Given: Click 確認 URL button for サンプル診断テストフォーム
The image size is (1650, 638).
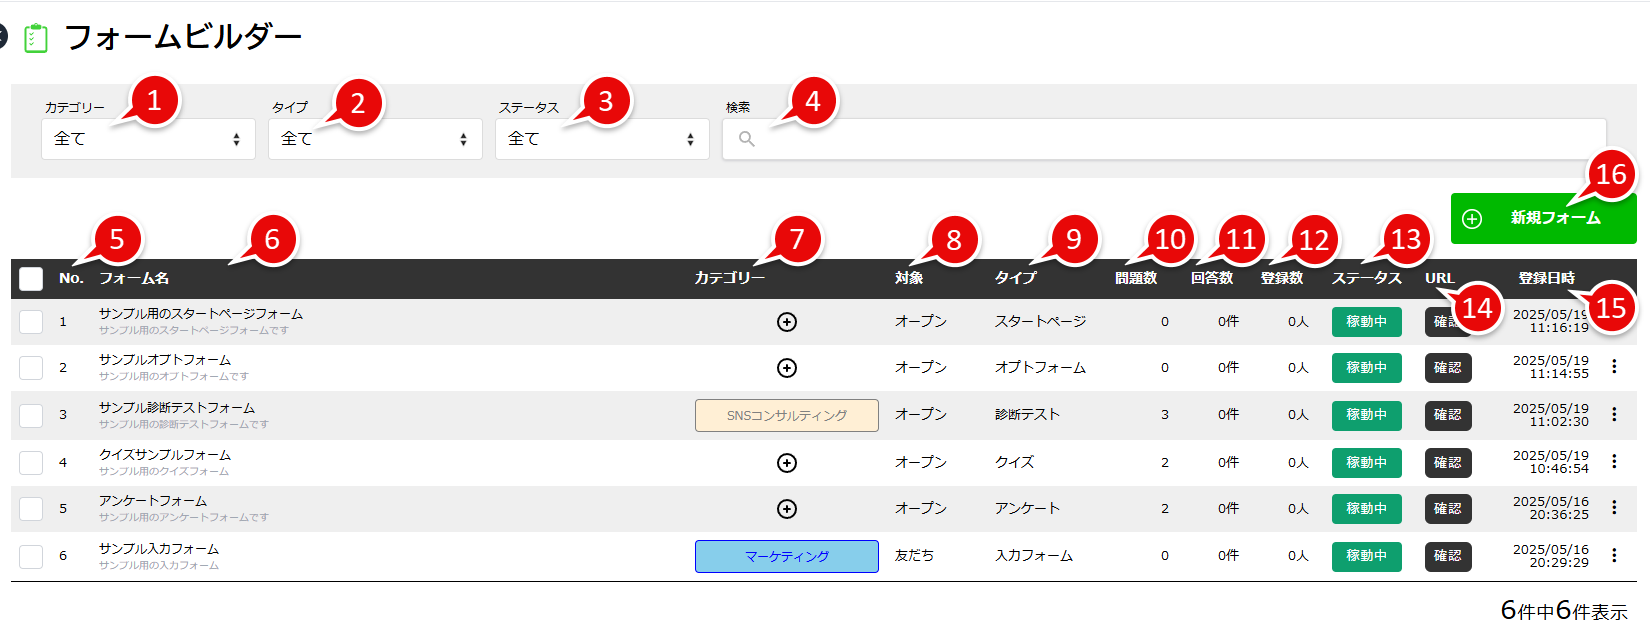Looking at the screenshot, I should [1448, 415].
